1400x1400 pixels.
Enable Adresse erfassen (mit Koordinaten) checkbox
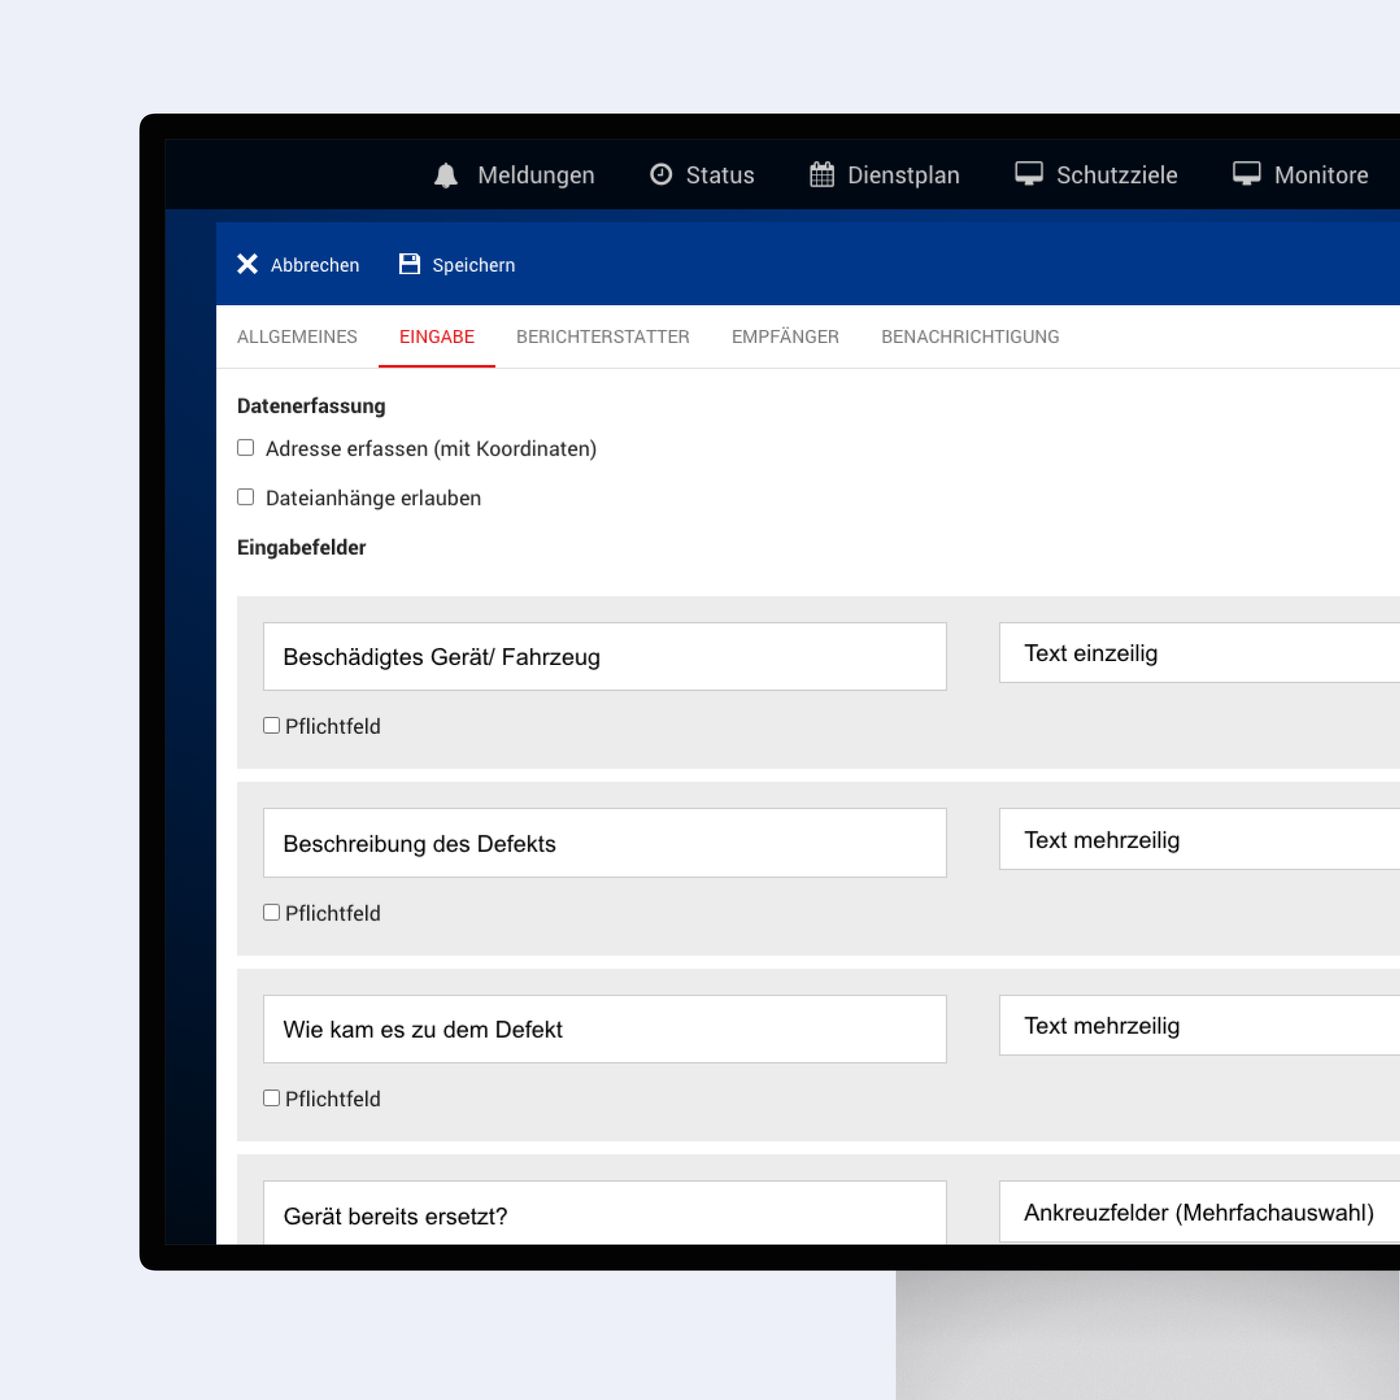246,448
